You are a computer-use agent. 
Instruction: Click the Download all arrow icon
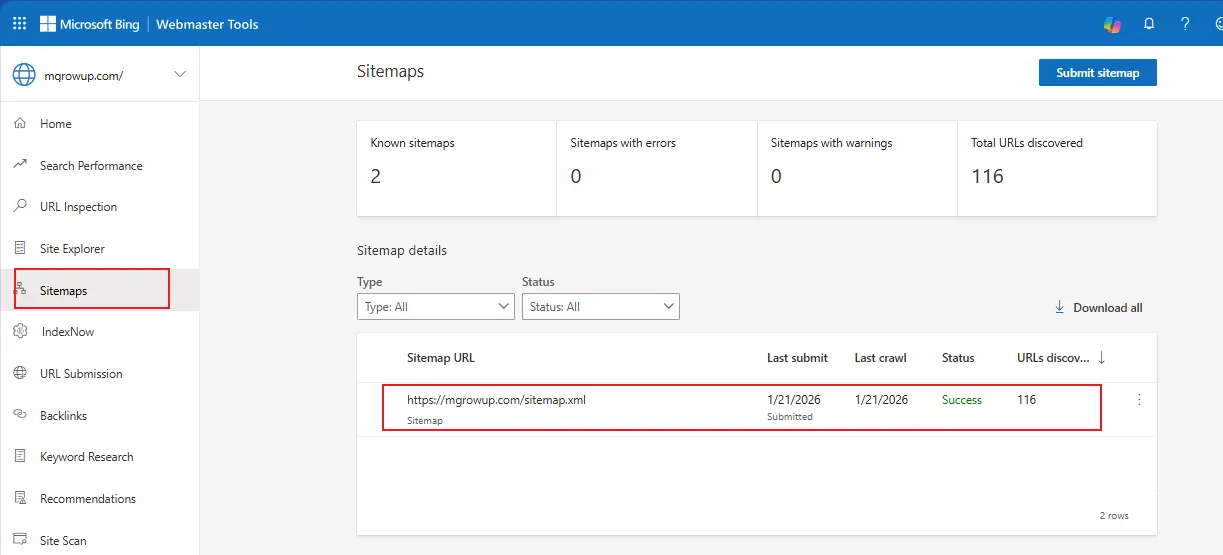tap(1060, 308)
